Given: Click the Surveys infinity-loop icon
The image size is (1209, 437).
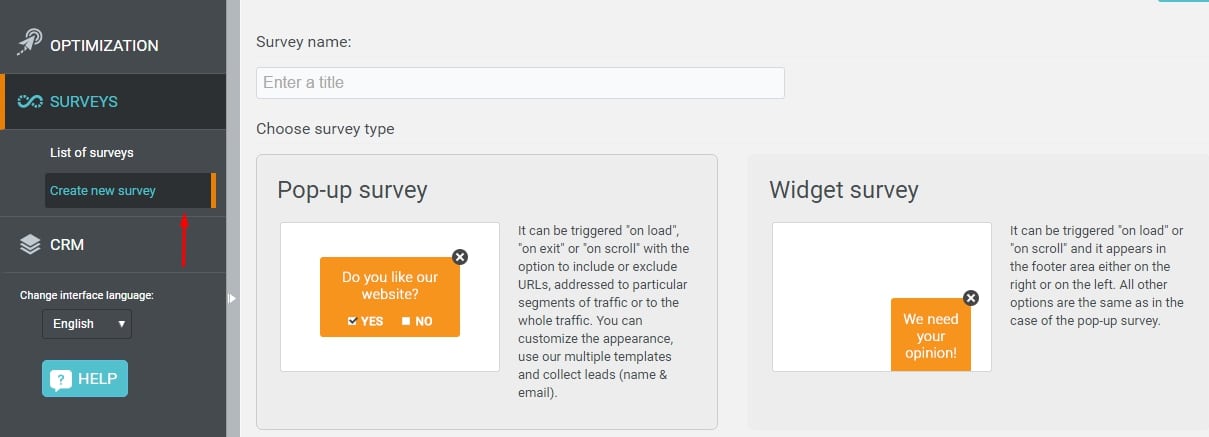Looking at the screenshot, I should coord(31,102).
